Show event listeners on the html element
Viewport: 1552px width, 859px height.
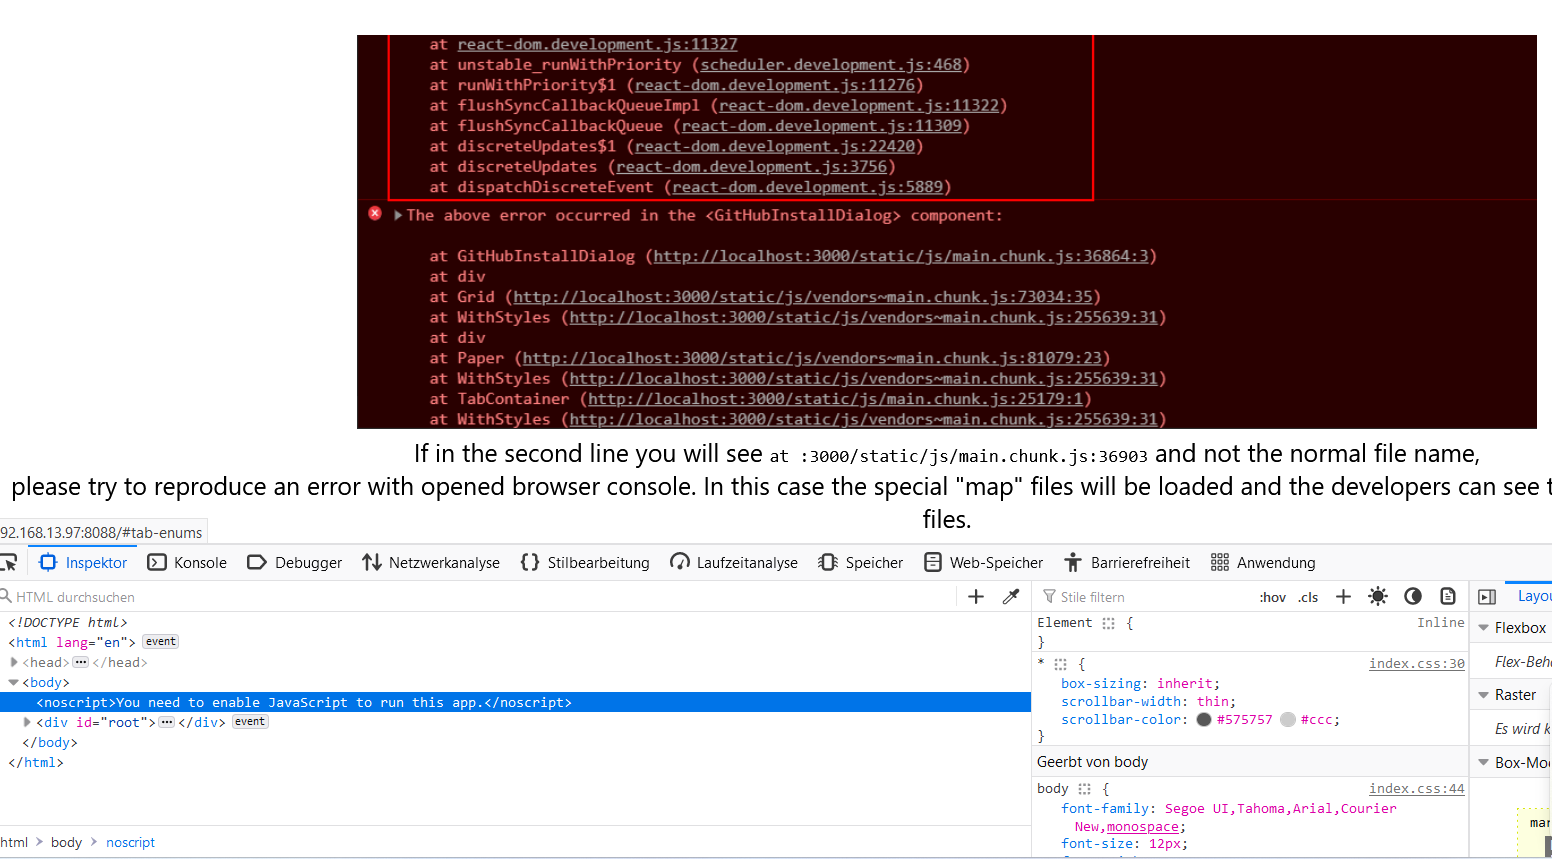click(160, 642)
